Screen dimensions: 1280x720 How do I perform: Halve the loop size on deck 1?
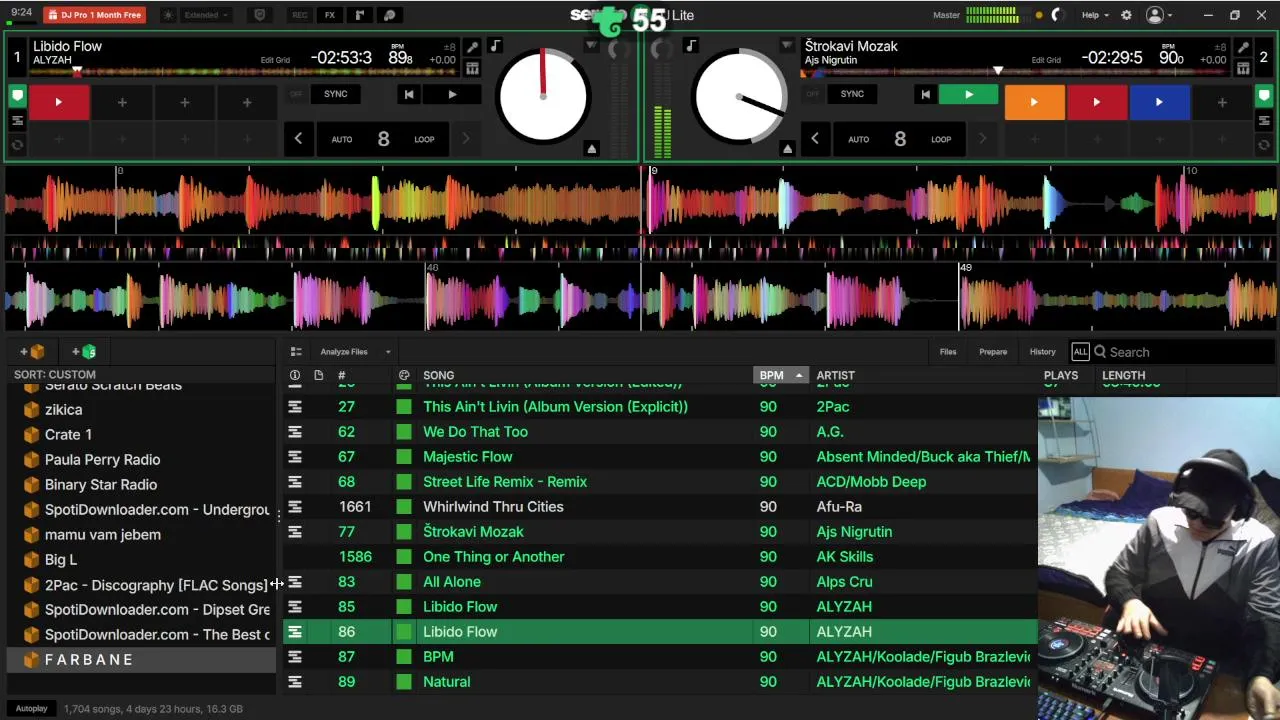pos(298,139)
